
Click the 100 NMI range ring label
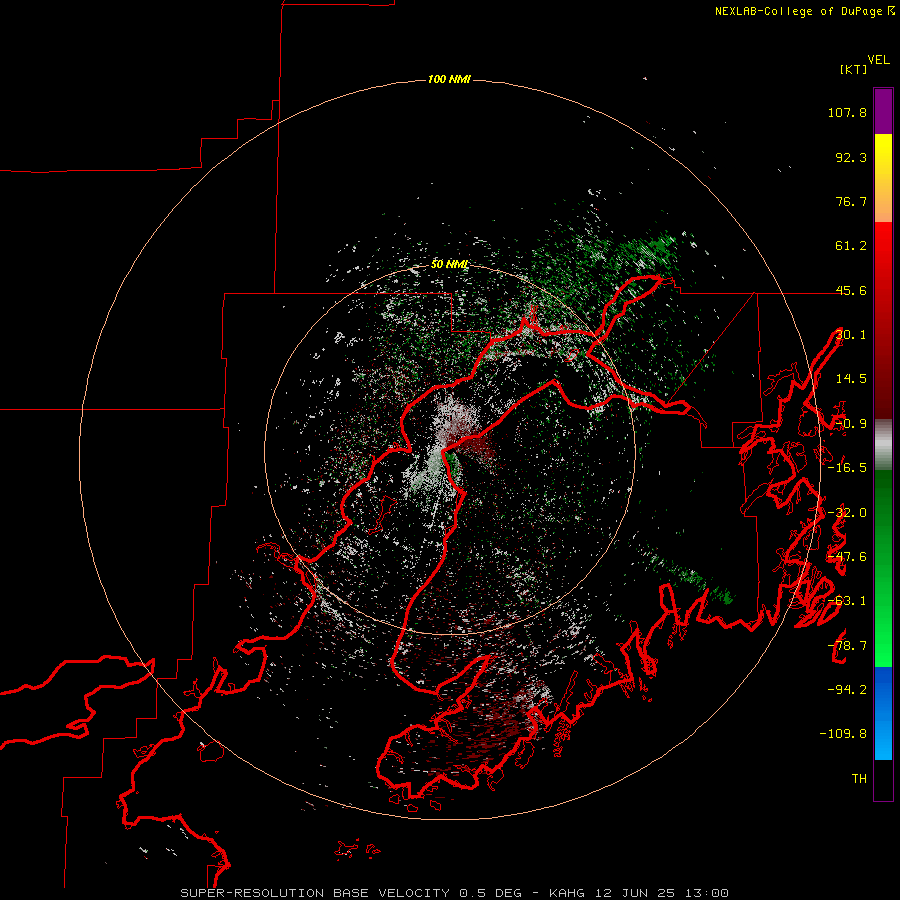pyautogui.click(x=449, y=79)
